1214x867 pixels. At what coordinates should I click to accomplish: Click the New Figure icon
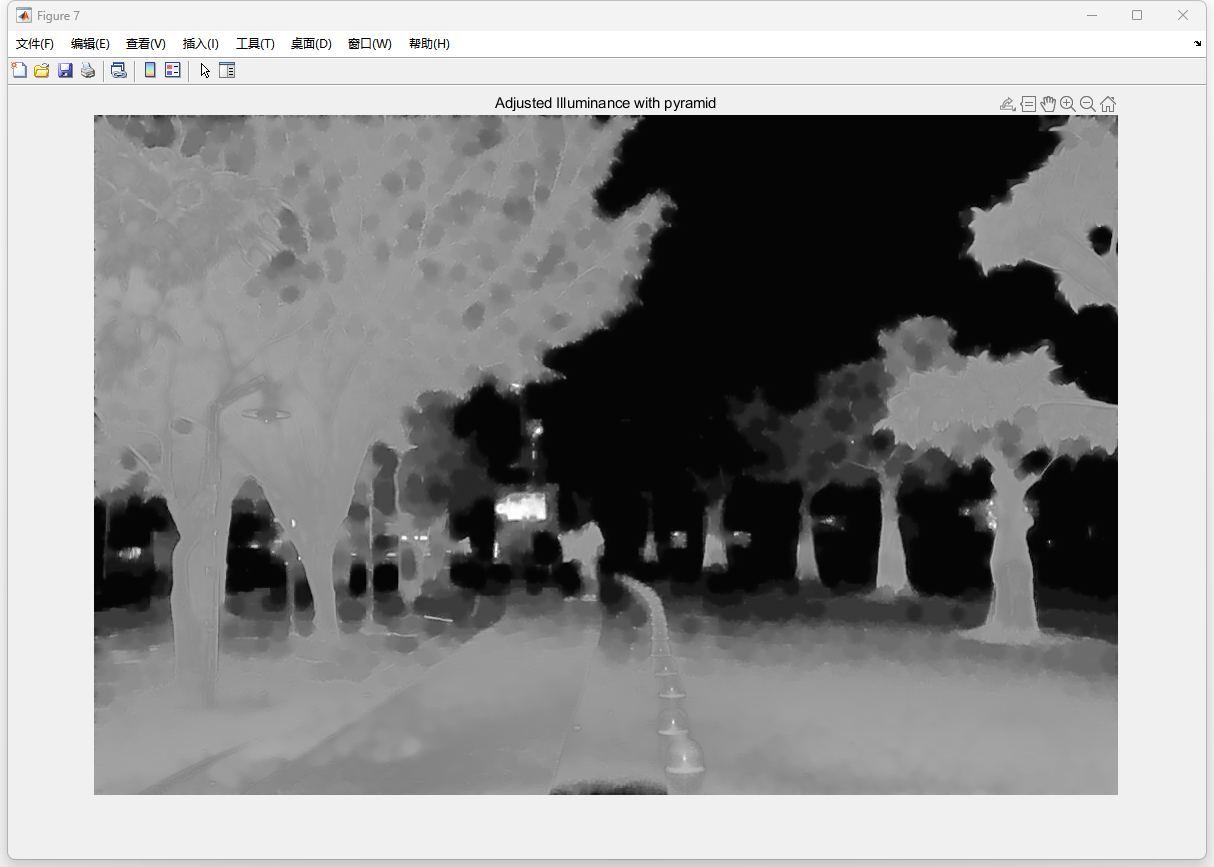pyautogui.click(x=19, y=70)
